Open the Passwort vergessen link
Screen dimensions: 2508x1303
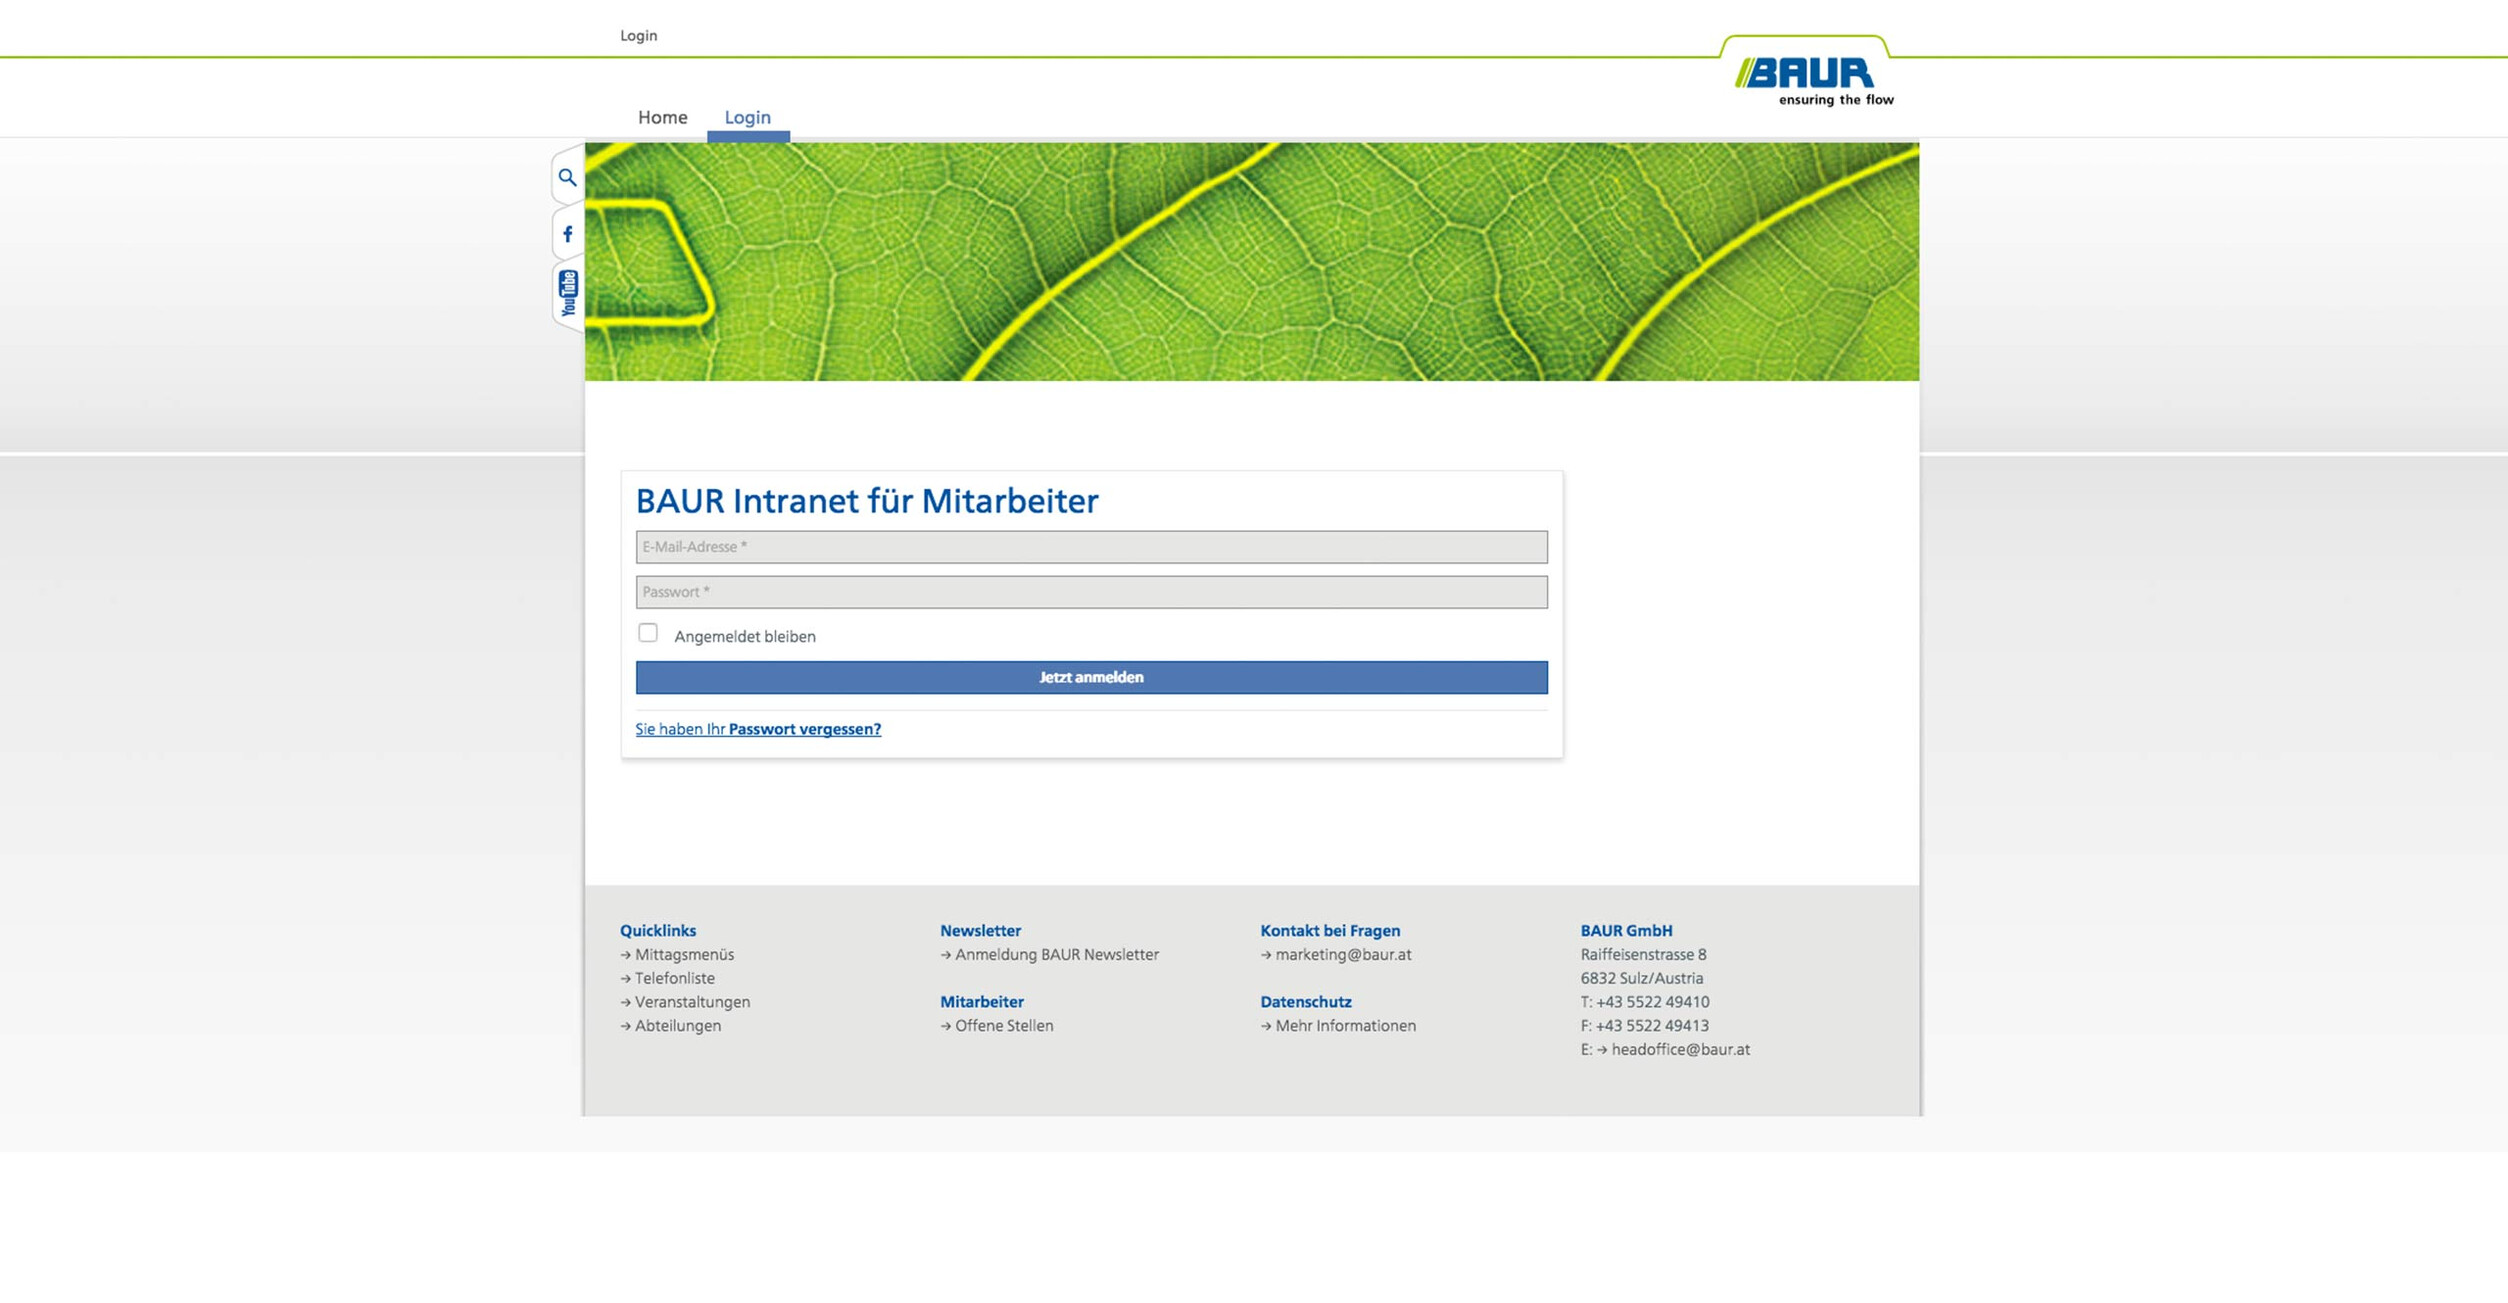click(x=758, y=729)
